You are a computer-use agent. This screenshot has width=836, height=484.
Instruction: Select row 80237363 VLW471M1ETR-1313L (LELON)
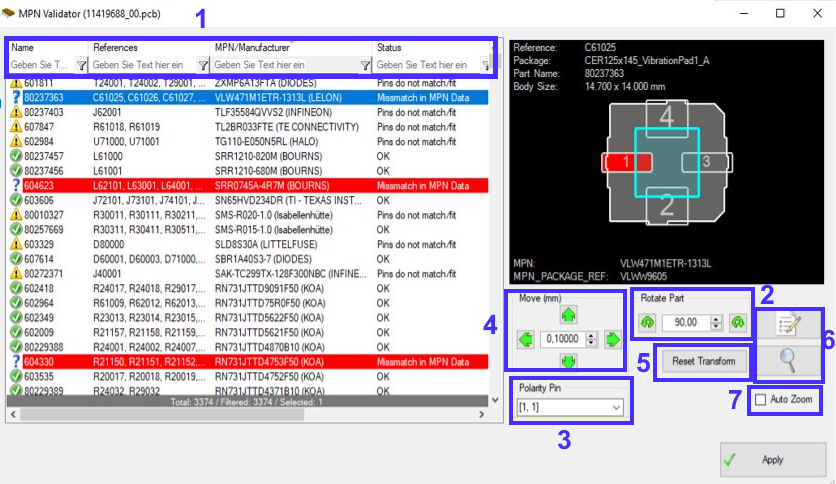pos(248,98)
